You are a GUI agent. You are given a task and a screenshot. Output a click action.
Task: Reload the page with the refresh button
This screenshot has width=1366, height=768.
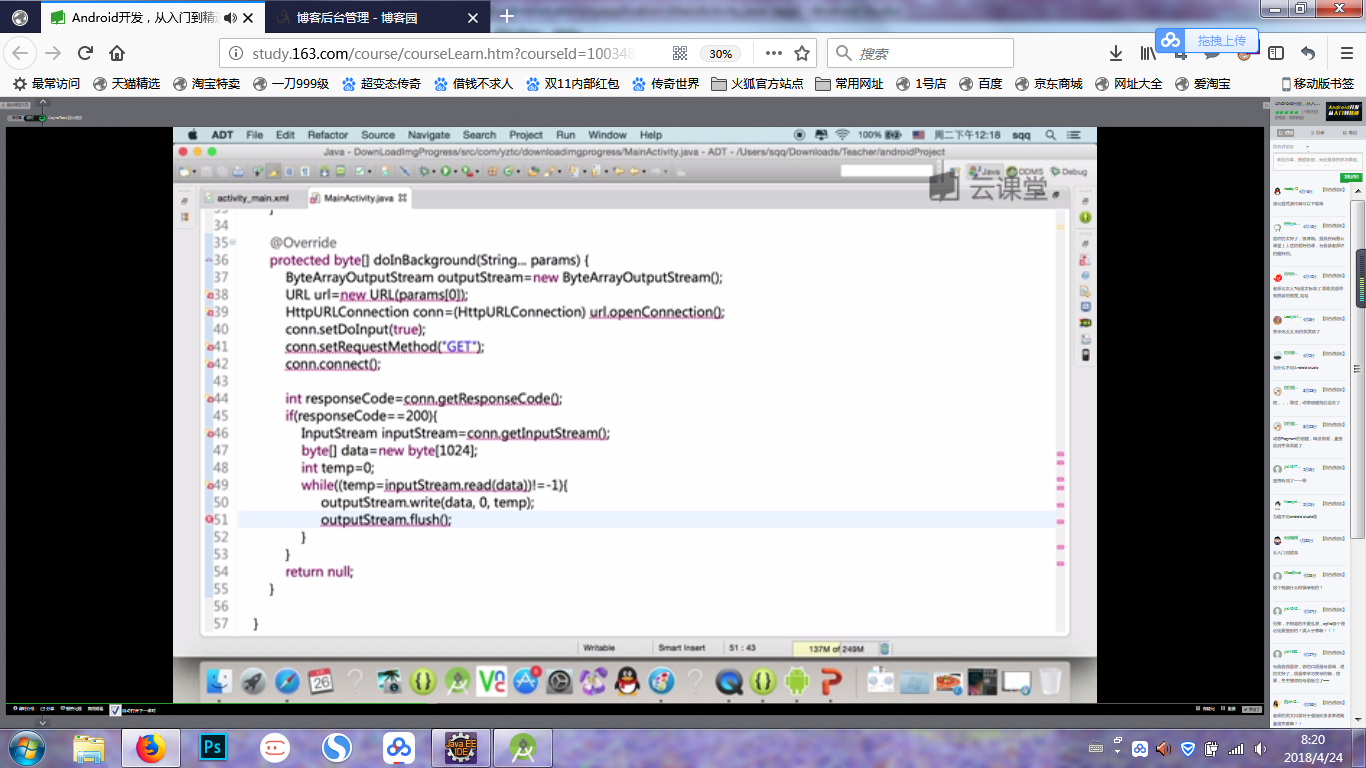pyautogui.click(x=85, y=53)
